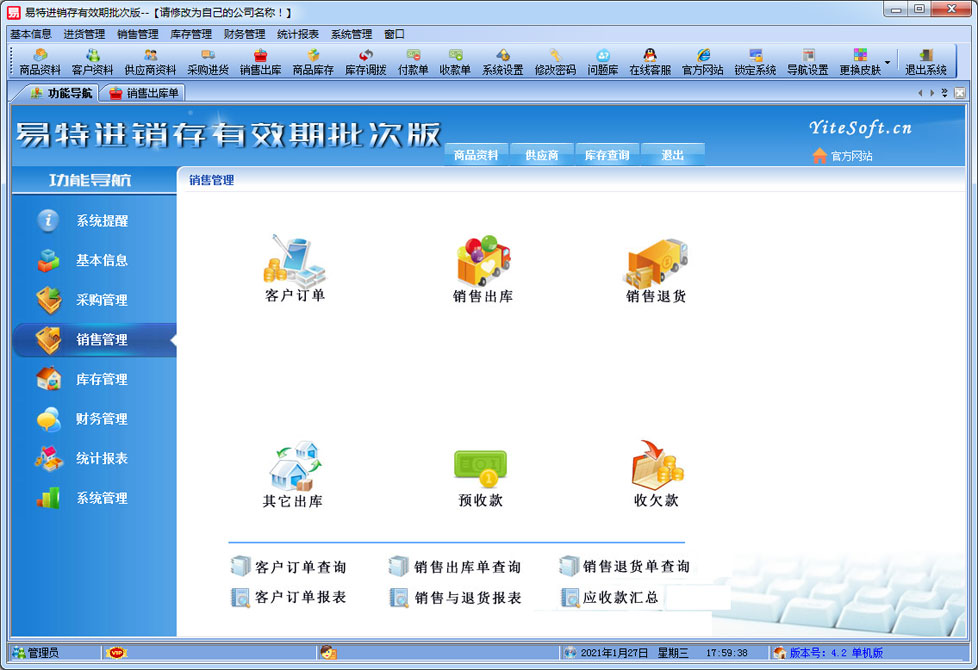978x670 pixels.
Task: Click the 销售出库 truck icon in main panel
Action: (482, 262)
